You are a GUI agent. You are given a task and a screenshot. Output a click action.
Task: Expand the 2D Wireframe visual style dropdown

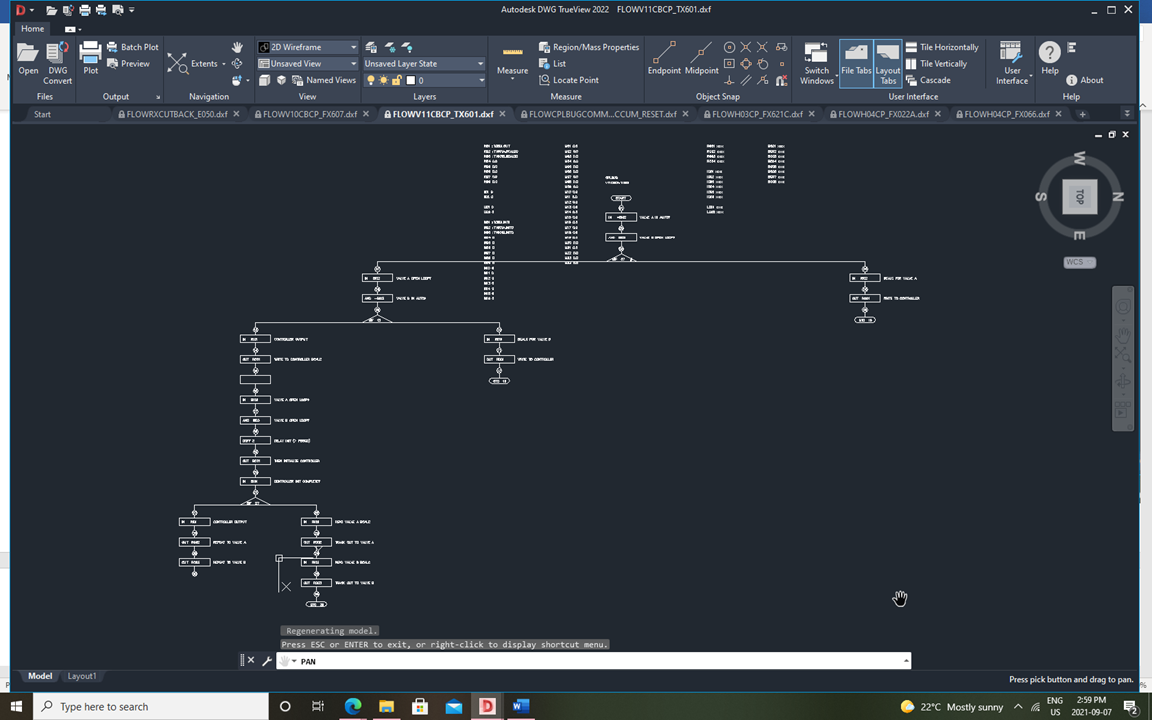coord(353,47)
